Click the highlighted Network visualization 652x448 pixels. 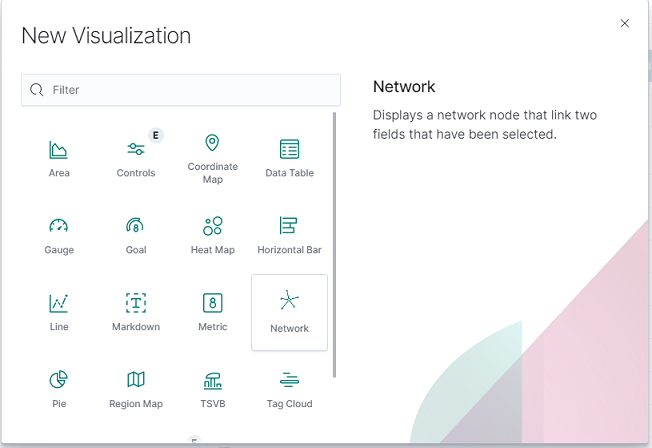click(x=289, y=312)
